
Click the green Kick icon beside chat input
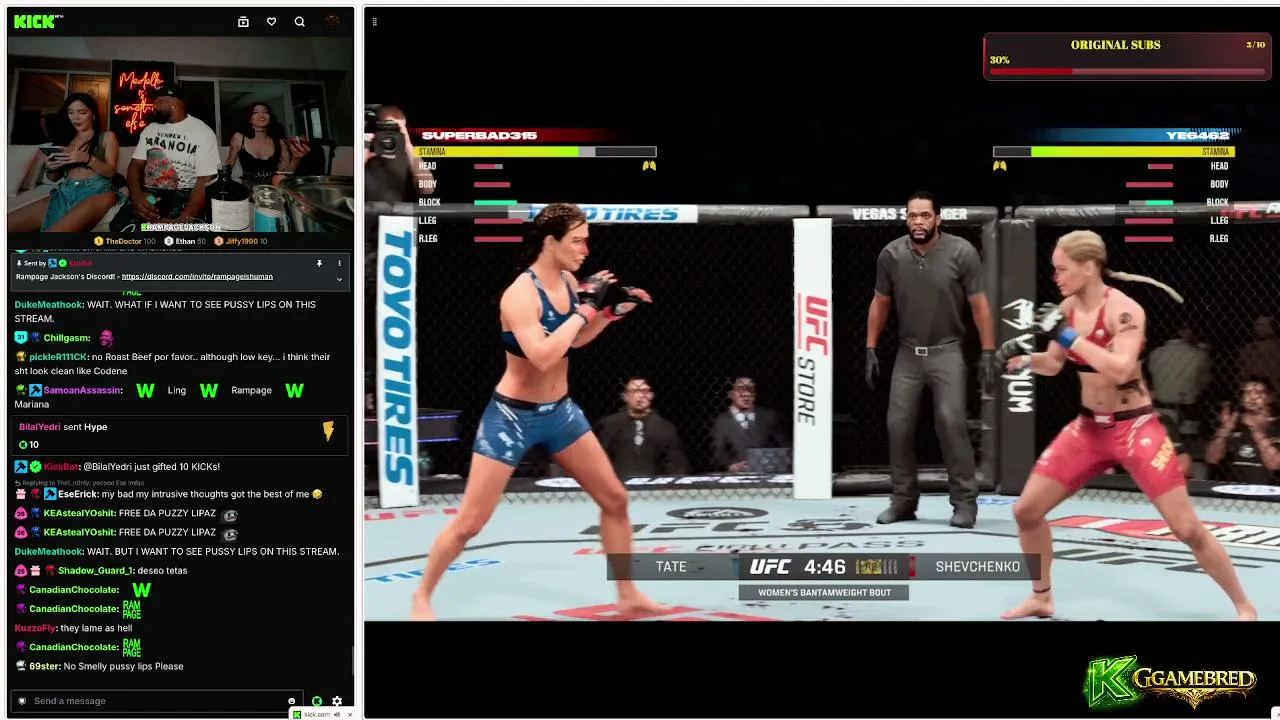(x=317, y=701)
